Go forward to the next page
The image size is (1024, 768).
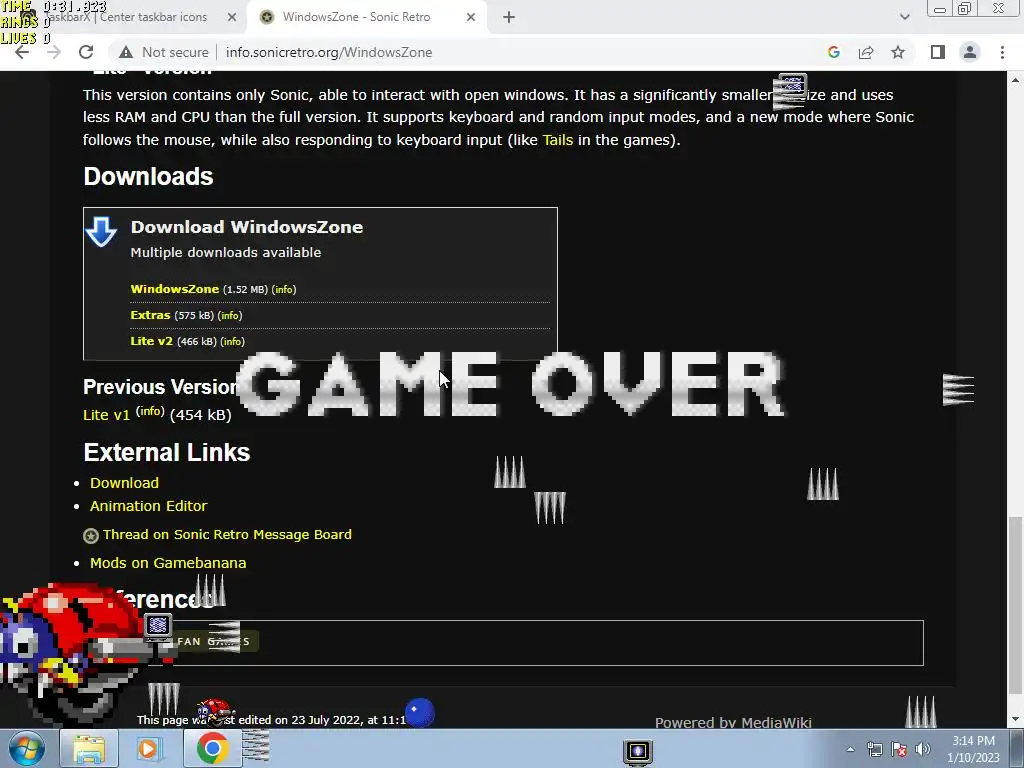54,52
